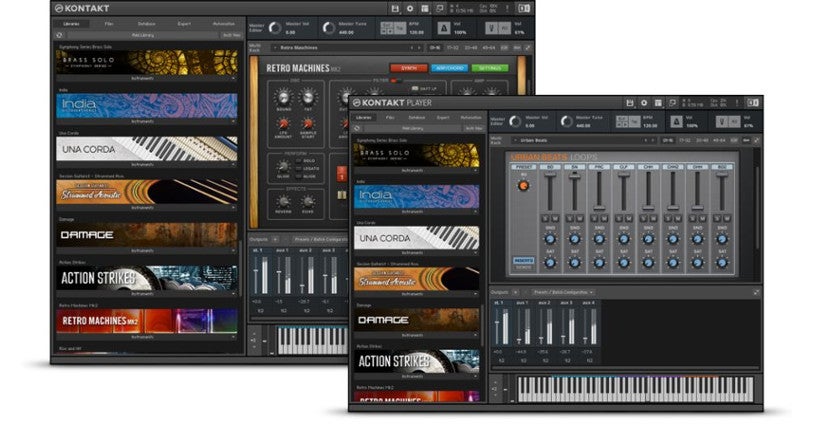Open the save menu in Kontakt Player
Image resolution: width=813 pixels, height=424 pixels.
pos(629,103)
